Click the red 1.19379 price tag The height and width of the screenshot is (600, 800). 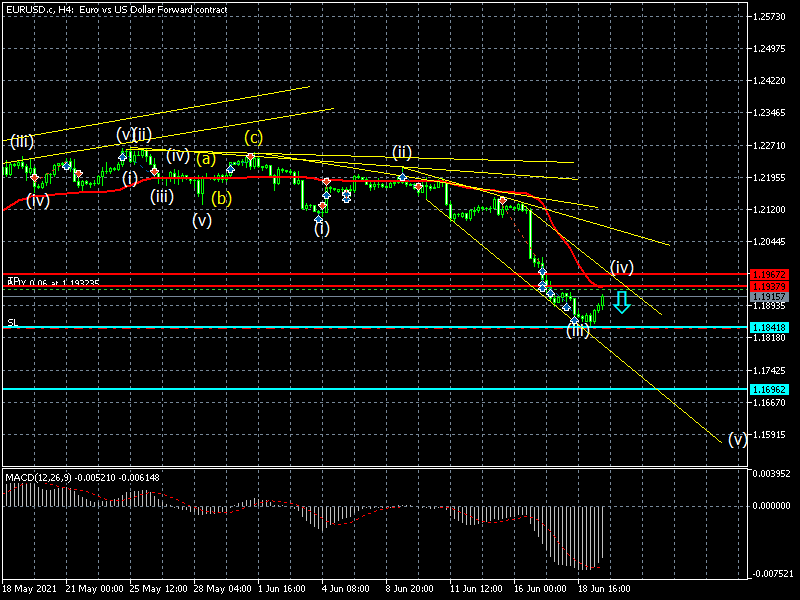click(771, 287)
